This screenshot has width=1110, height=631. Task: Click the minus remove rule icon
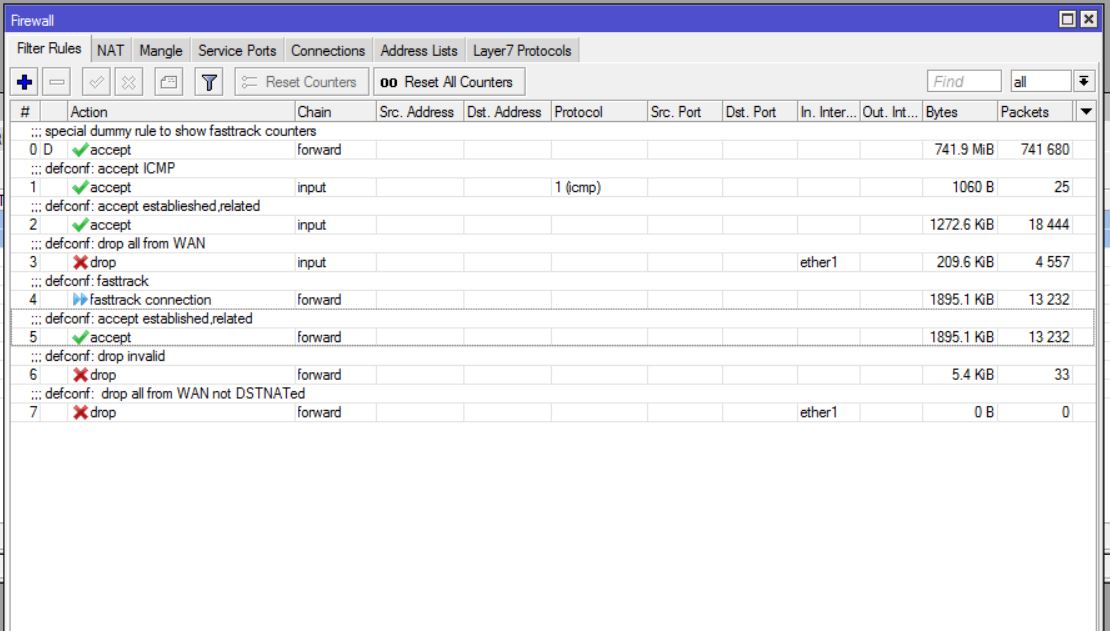point(57,82)
